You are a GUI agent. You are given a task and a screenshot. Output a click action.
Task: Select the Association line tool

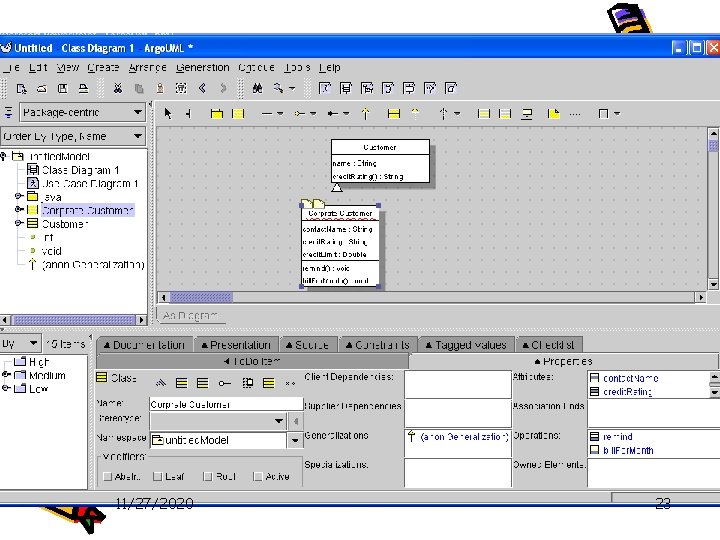click(x=267, y=113)
